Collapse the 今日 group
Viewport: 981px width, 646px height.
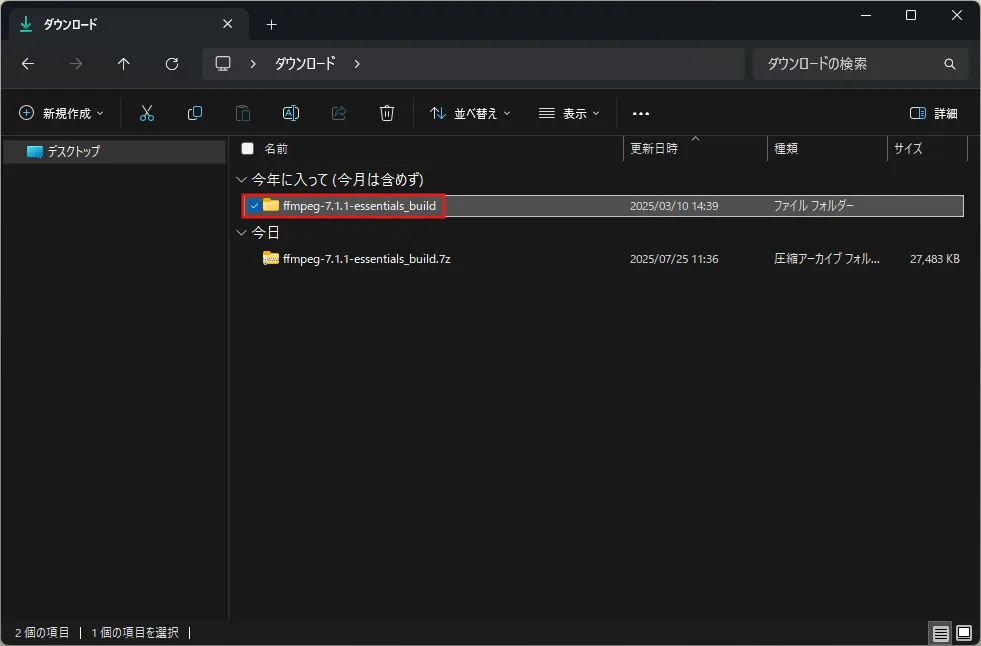click(241, 233)
